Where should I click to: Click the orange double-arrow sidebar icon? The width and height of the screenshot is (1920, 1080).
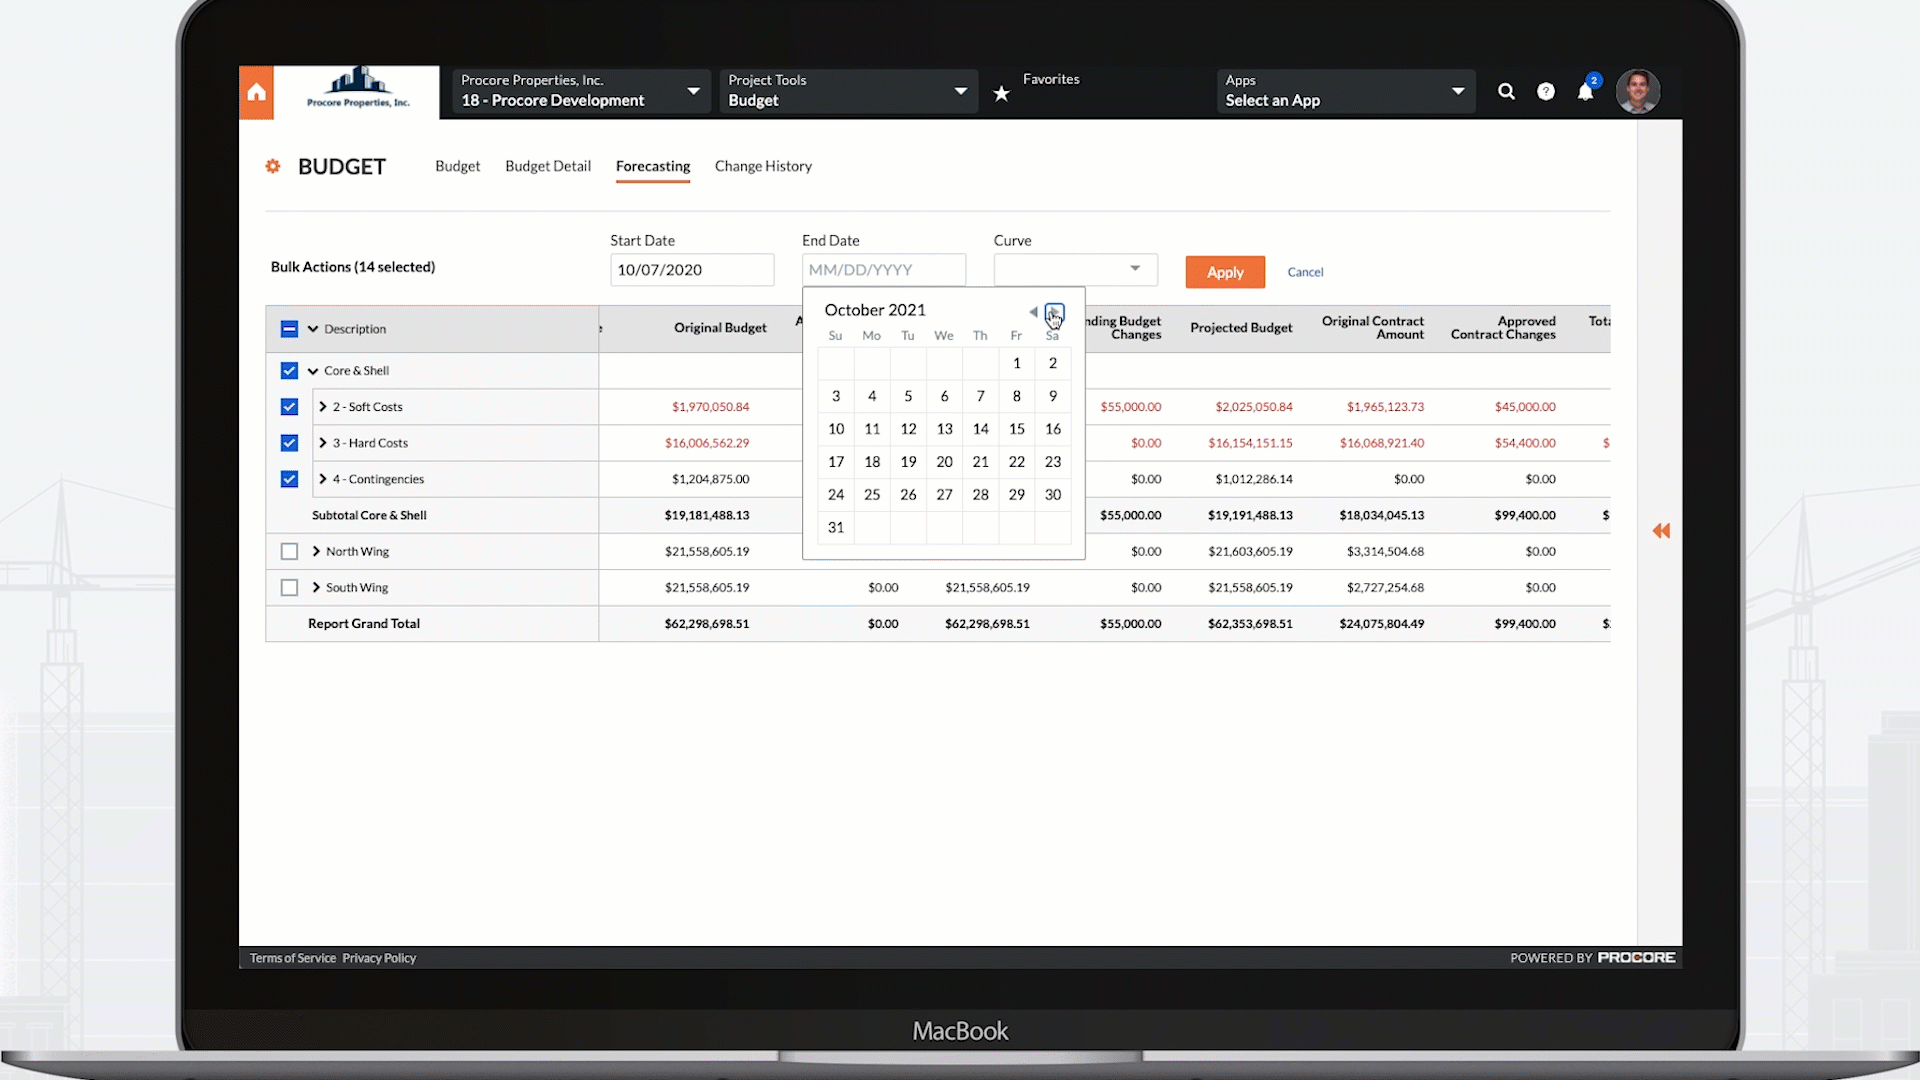tap(1661, 531)
